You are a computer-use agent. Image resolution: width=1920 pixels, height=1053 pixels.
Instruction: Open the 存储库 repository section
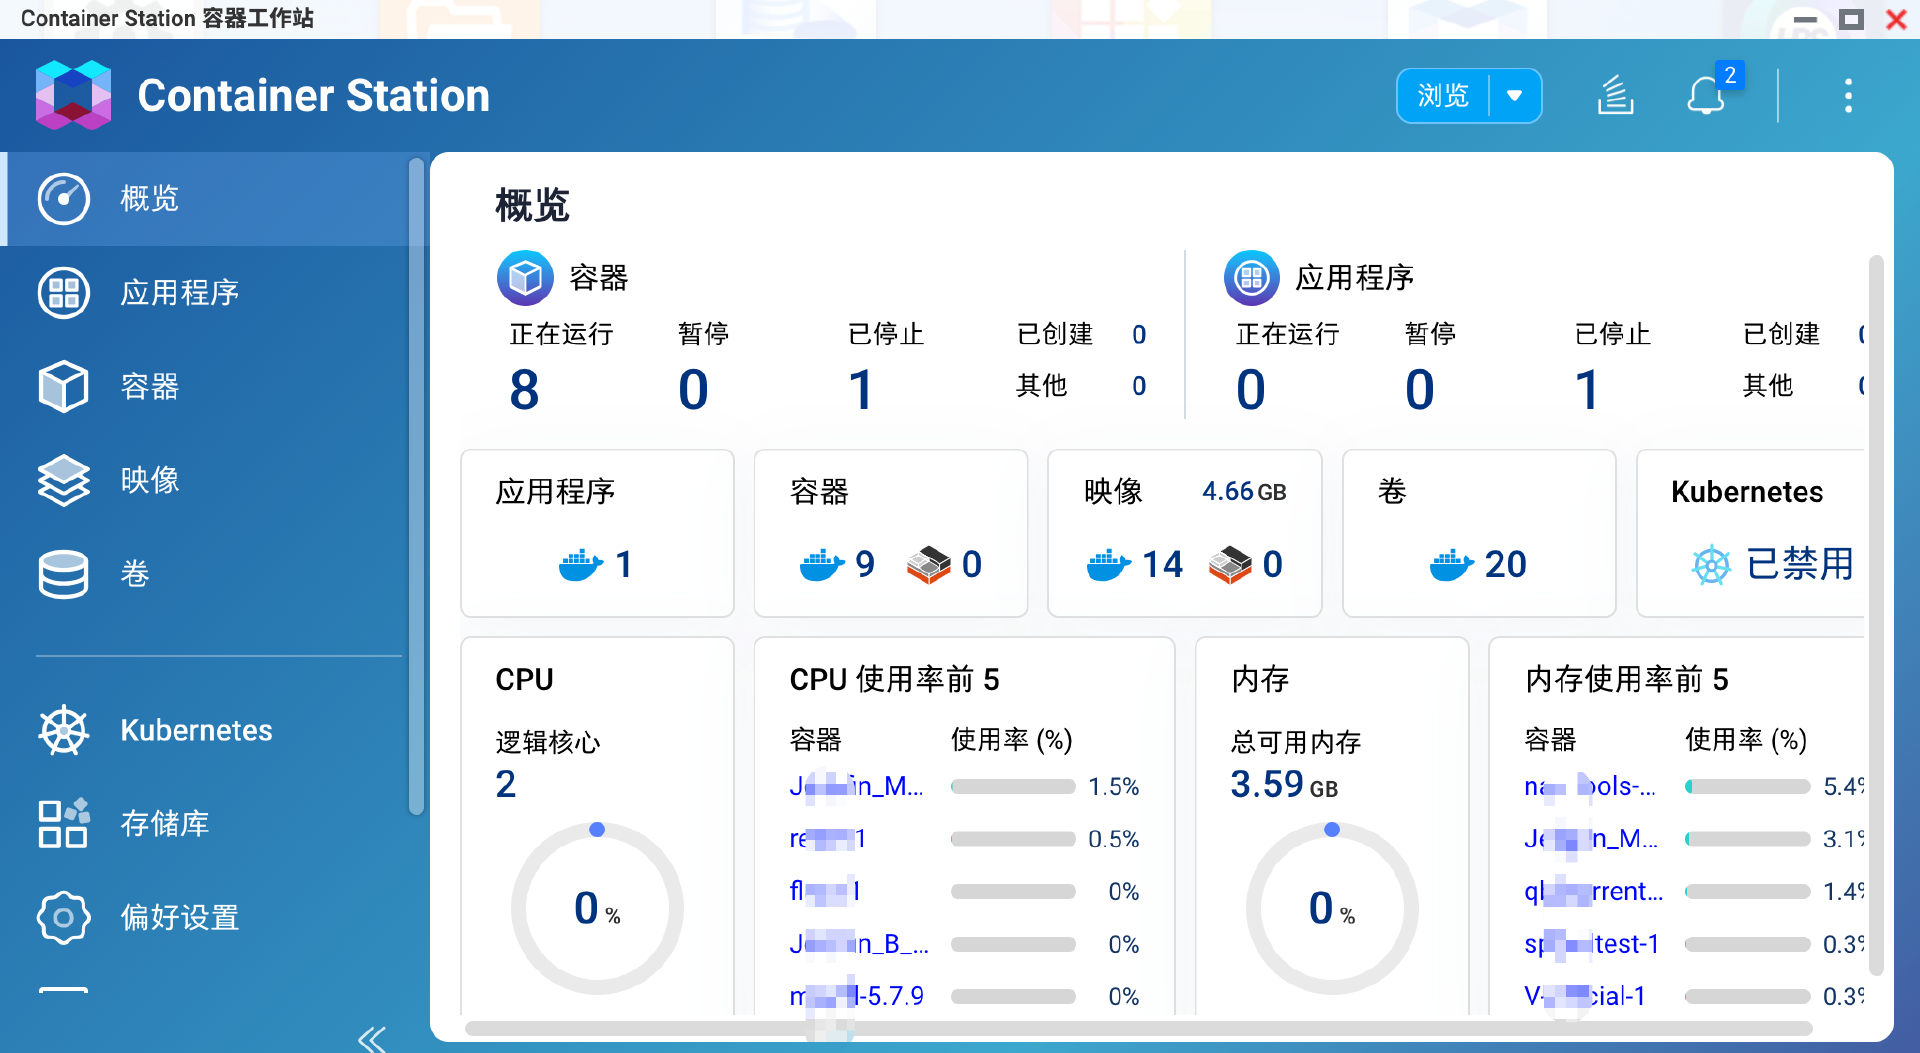point(165,824)
